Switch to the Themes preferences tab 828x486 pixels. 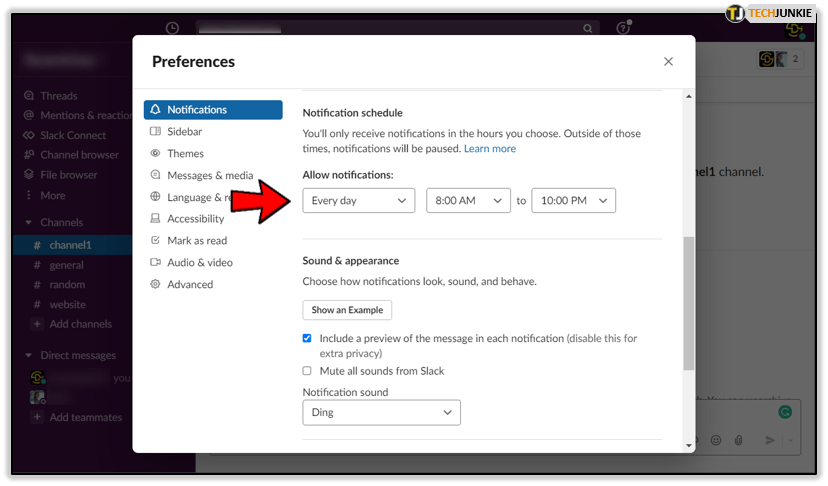pyautogui.click(x=185, y=154)
